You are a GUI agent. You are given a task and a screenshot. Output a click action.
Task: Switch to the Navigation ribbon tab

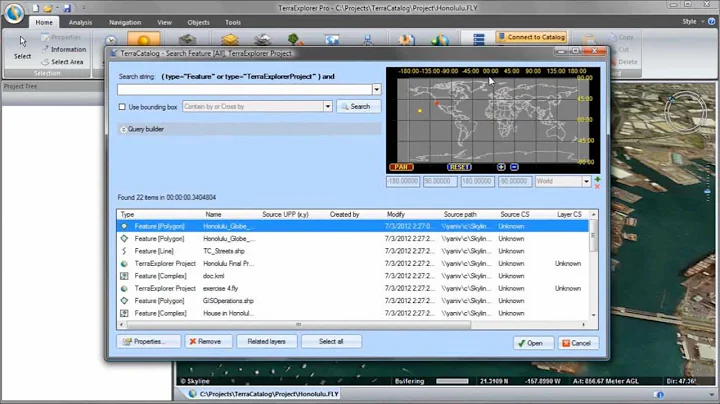click(125, 22)
